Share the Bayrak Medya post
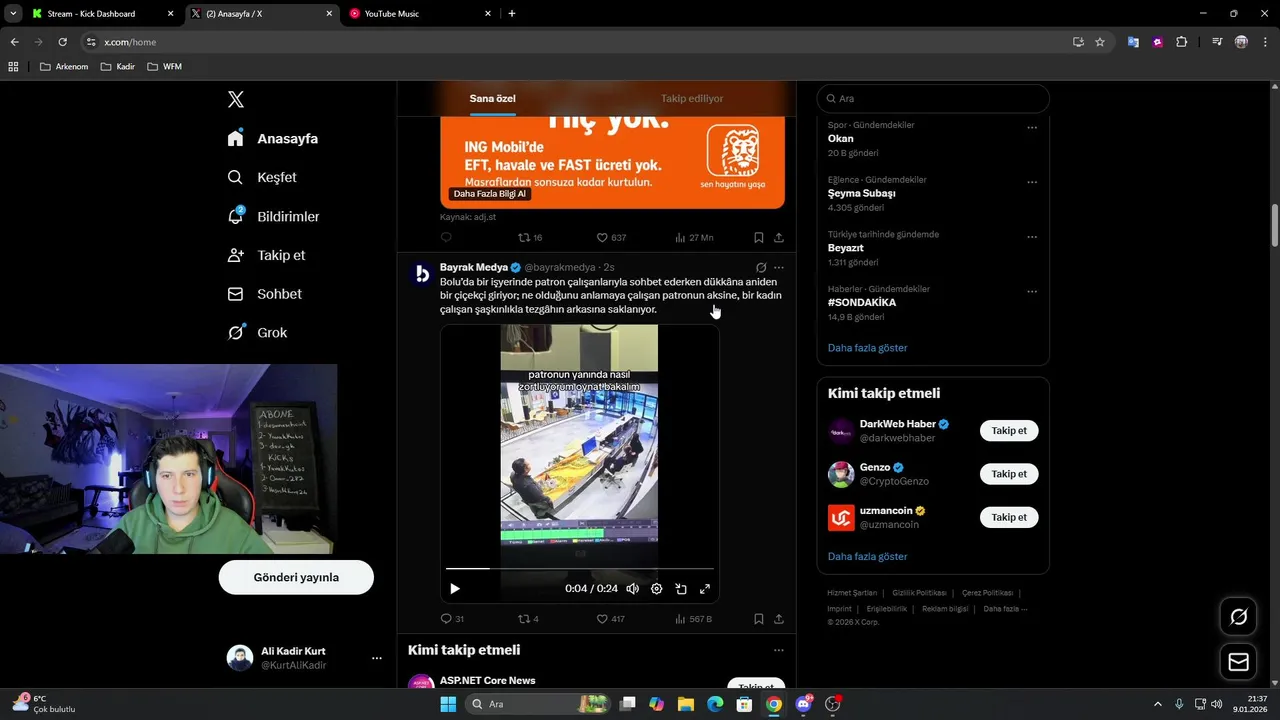The image size is (1280, 720). pos(779,619)
